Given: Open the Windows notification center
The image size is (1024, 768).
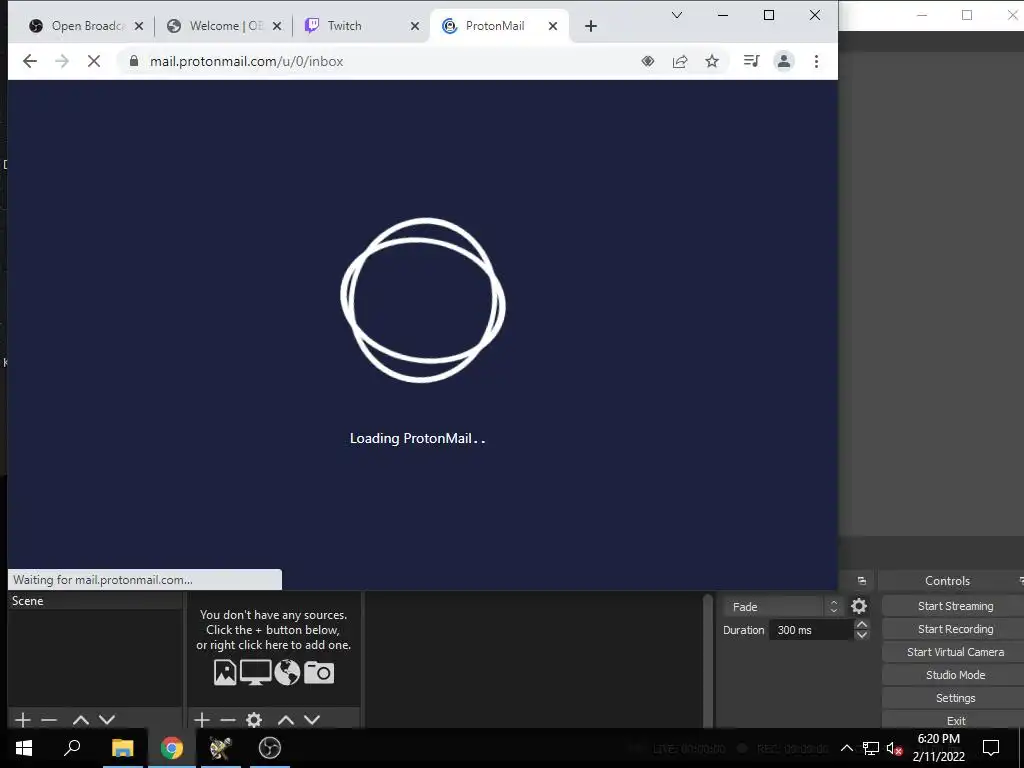Looking at the screenshot, I should (991, 748).
